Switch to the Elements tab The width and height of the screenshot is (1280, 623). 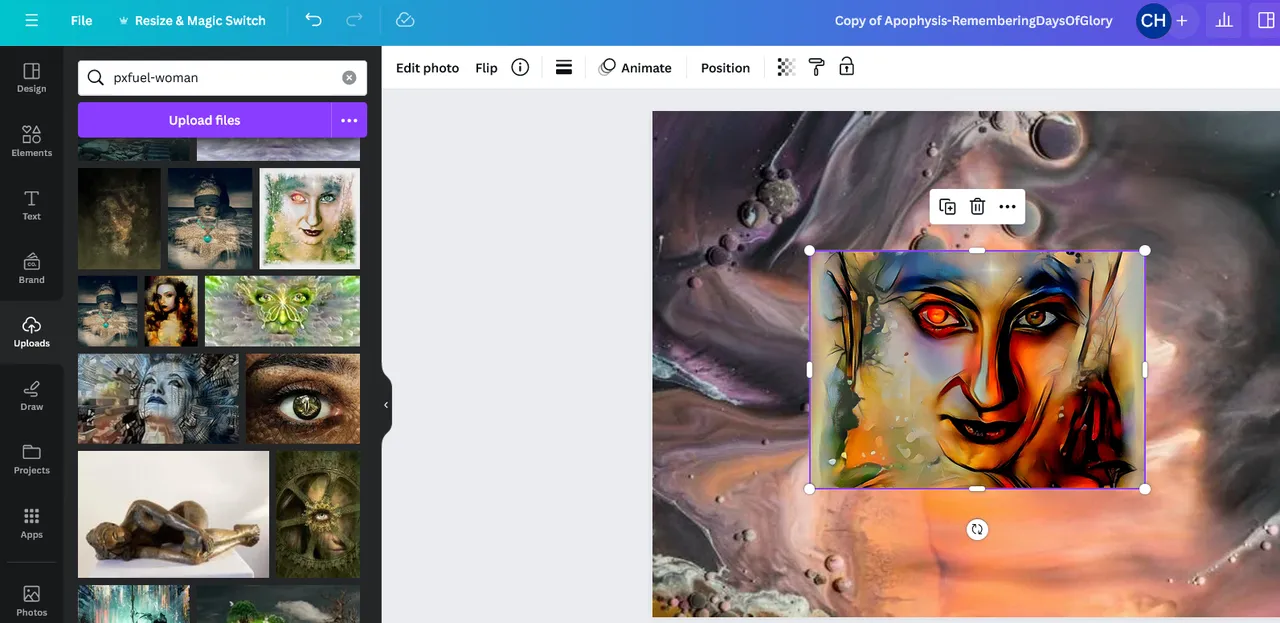(x=32, y=141)
